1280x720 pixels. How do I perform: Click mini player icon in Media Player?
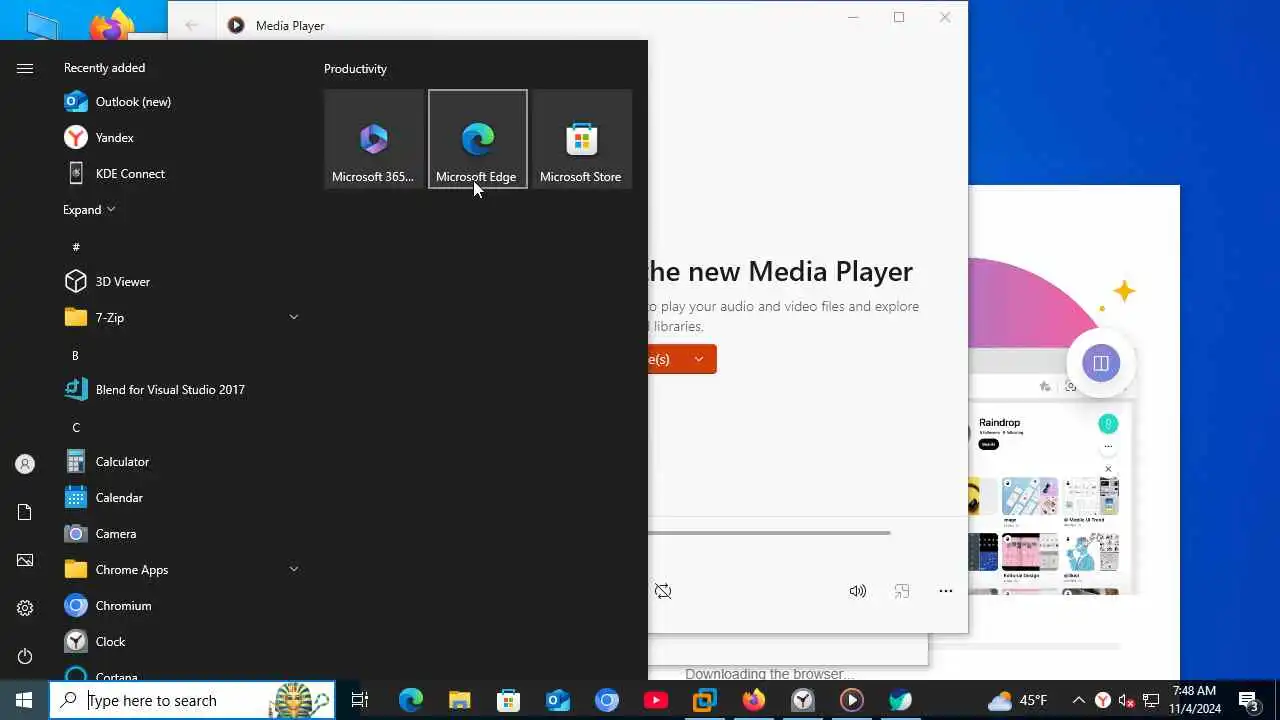click(902, 591)
